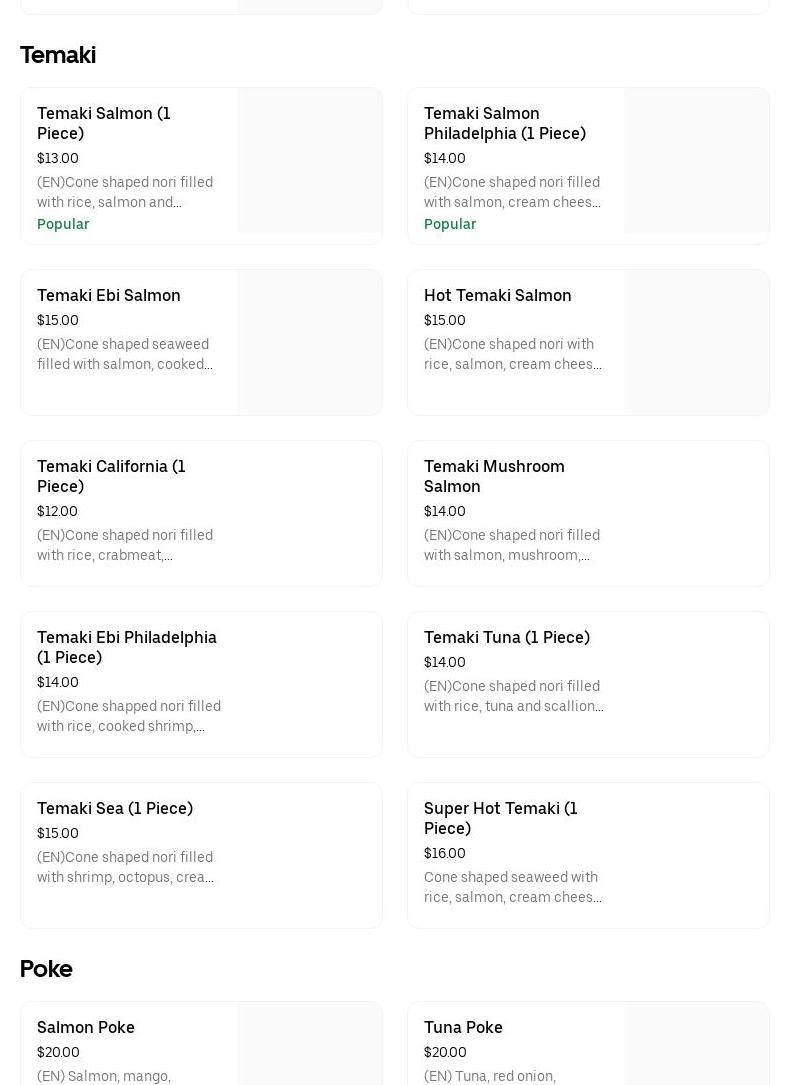Open the Temaki Salmon (1 Piece) item

(104, 124)
